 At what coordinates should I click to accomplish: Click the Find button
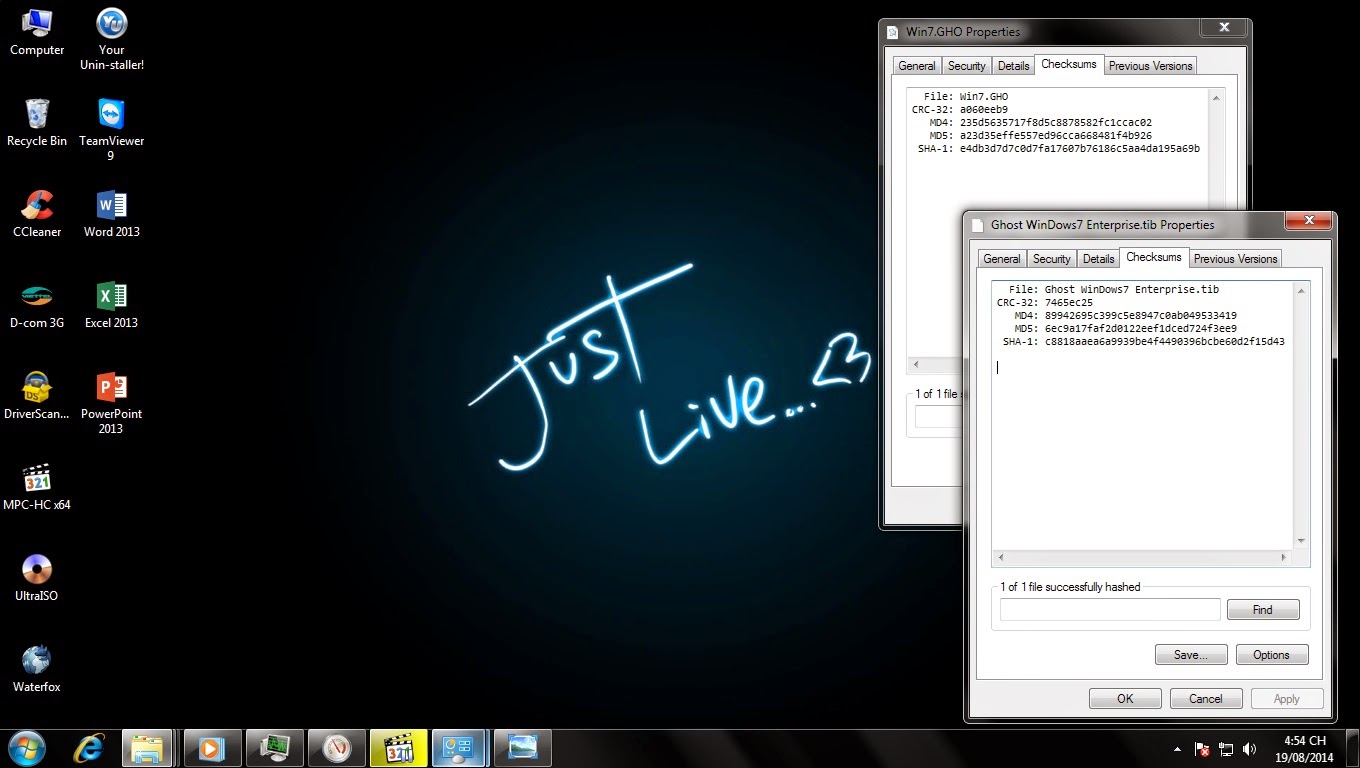pos(1263,610)
